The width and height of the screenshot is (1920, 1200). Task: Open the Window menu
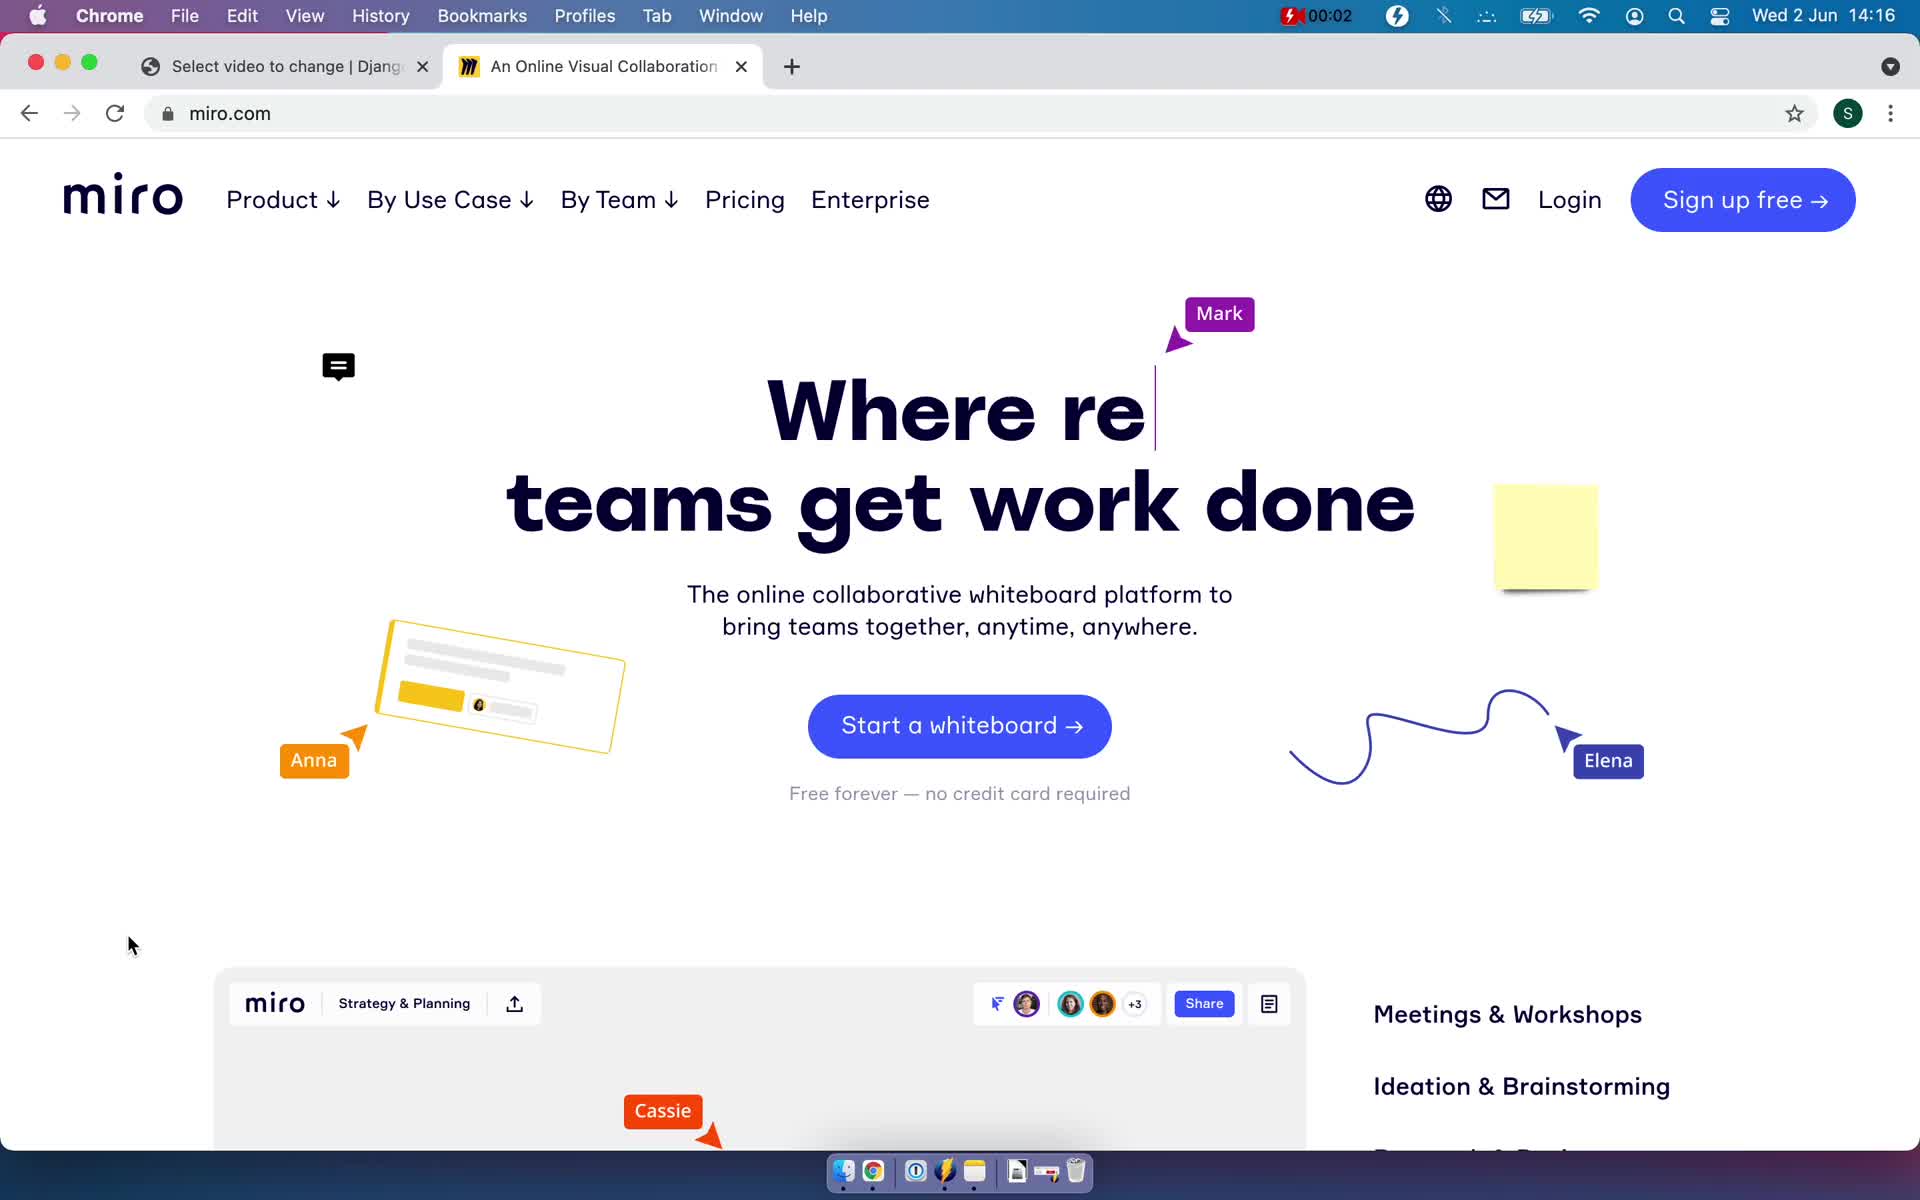pyautogui.click(x=730, y=16)
